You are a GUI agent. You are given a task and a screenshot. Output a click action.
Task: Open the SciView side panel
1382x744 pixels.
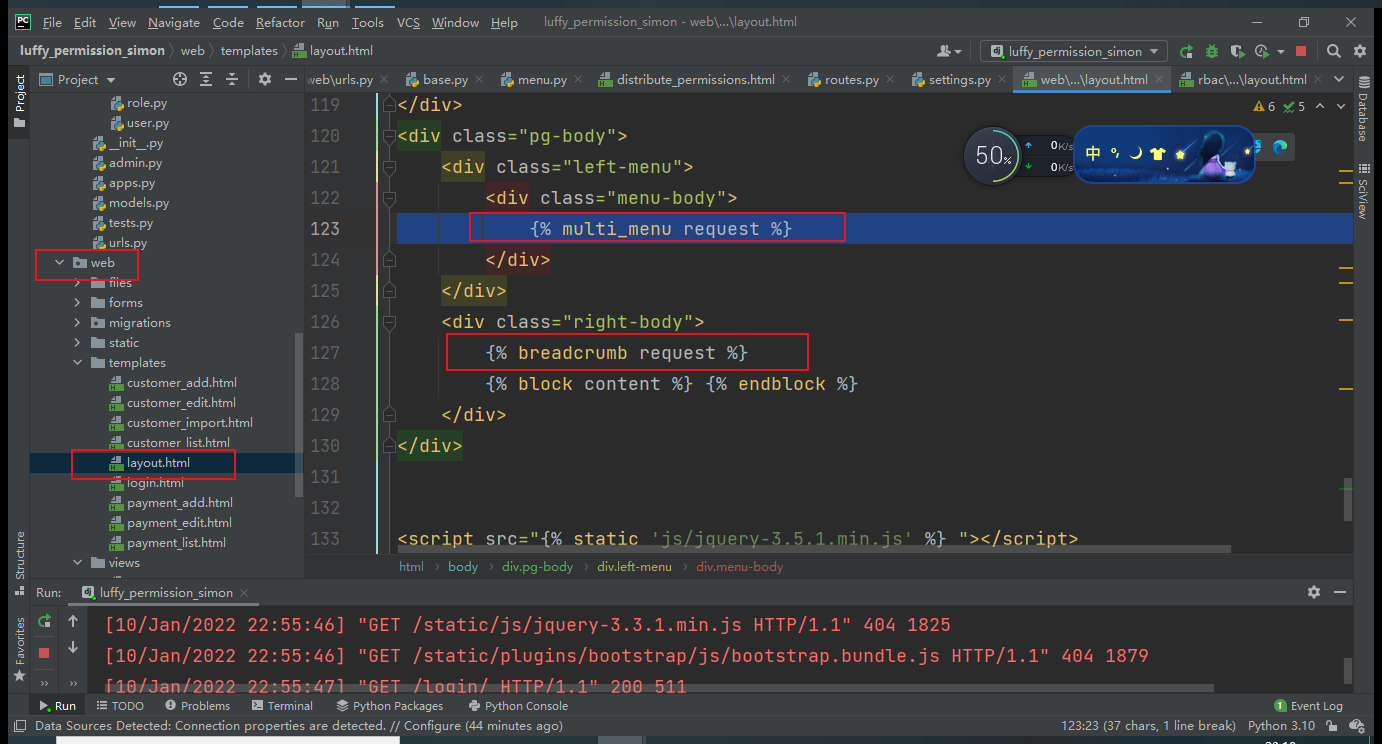tap(1362, 191)
